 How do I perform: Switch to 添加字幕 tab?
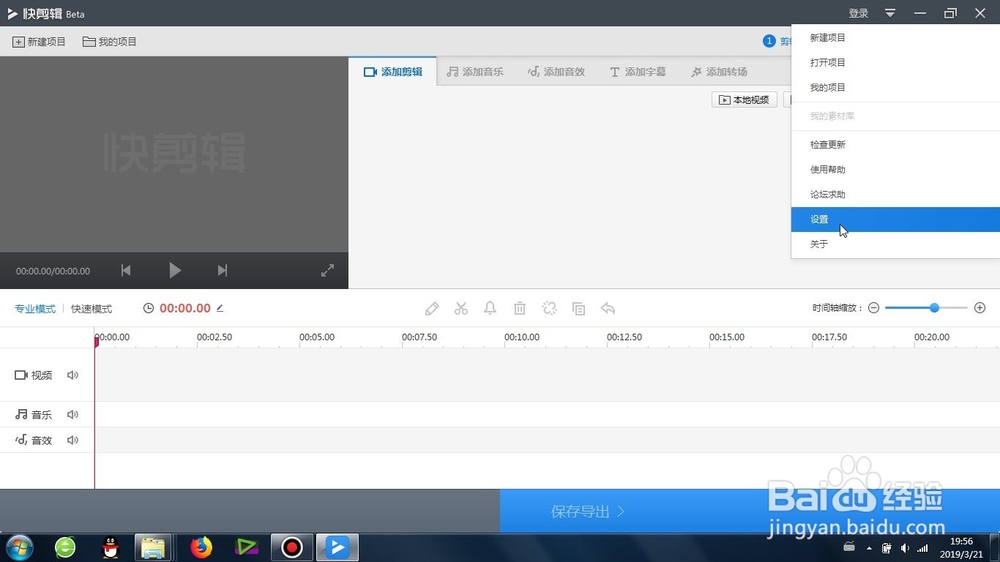pos(638,71)
